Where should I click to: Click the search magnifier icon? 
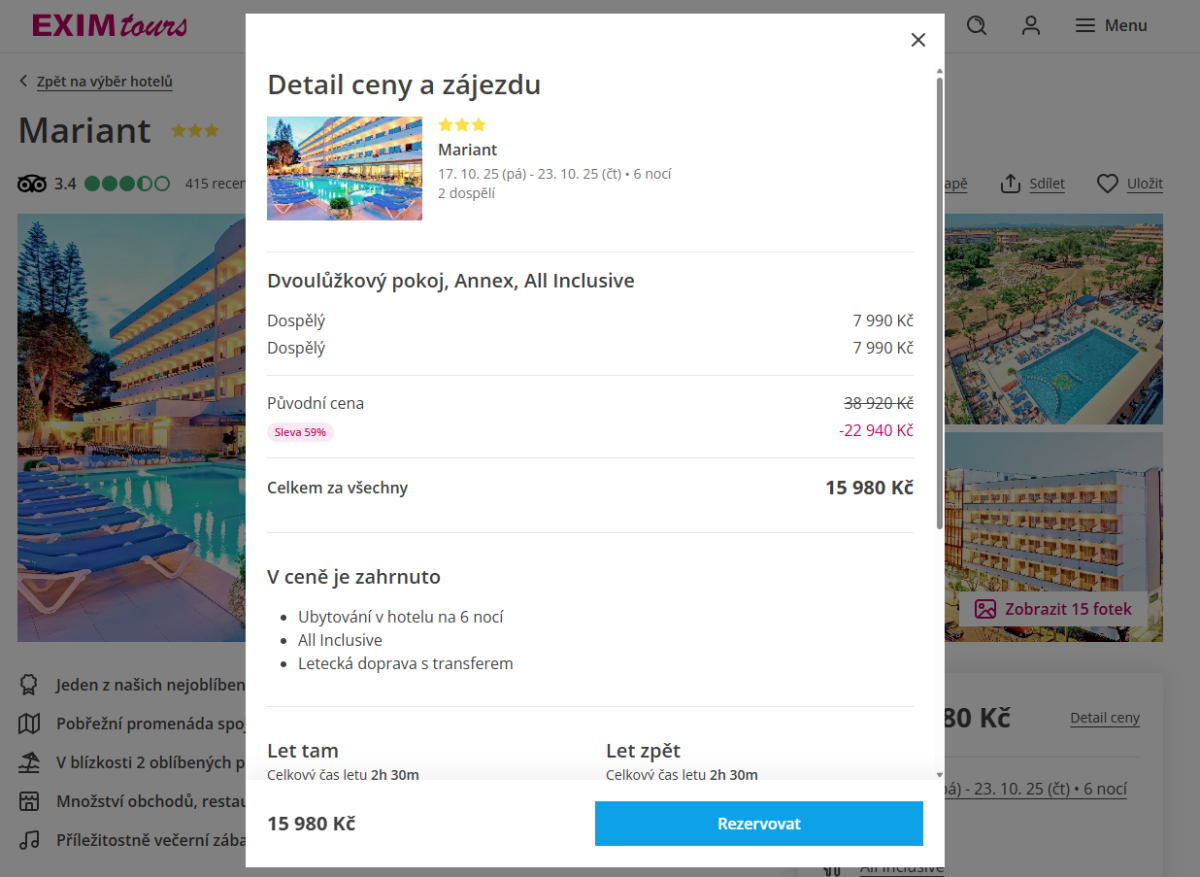977,26
